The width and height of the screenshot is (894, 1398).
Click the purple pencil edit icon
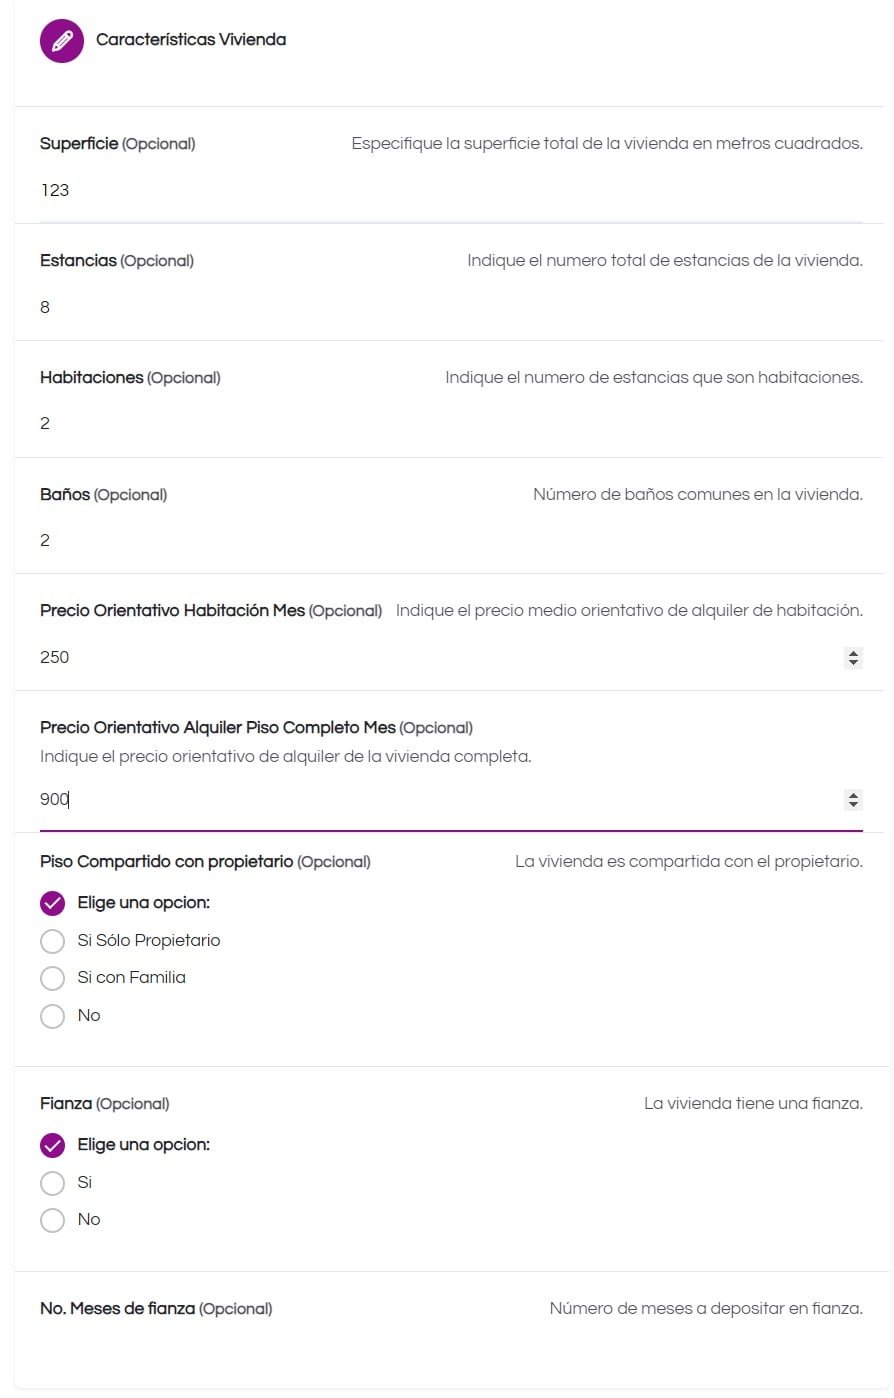tap(62, 41)
